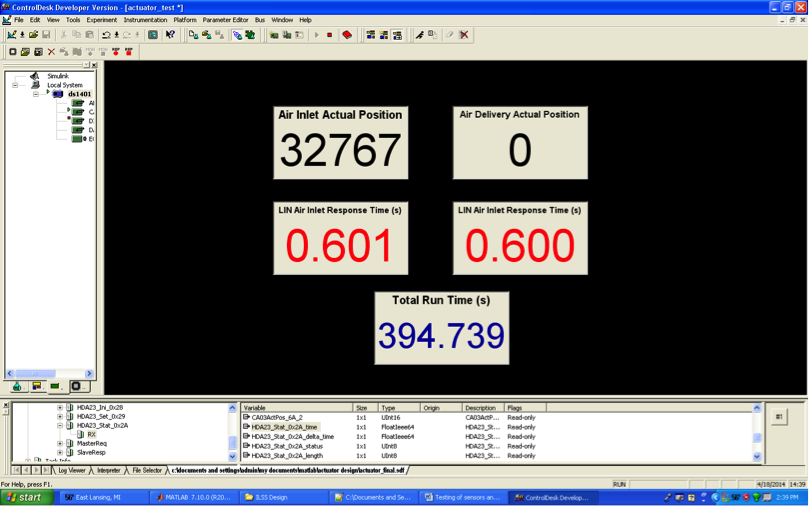The image size is (809, 506).
Task: Click the Start play triangle icon
Action: (317, 35)
